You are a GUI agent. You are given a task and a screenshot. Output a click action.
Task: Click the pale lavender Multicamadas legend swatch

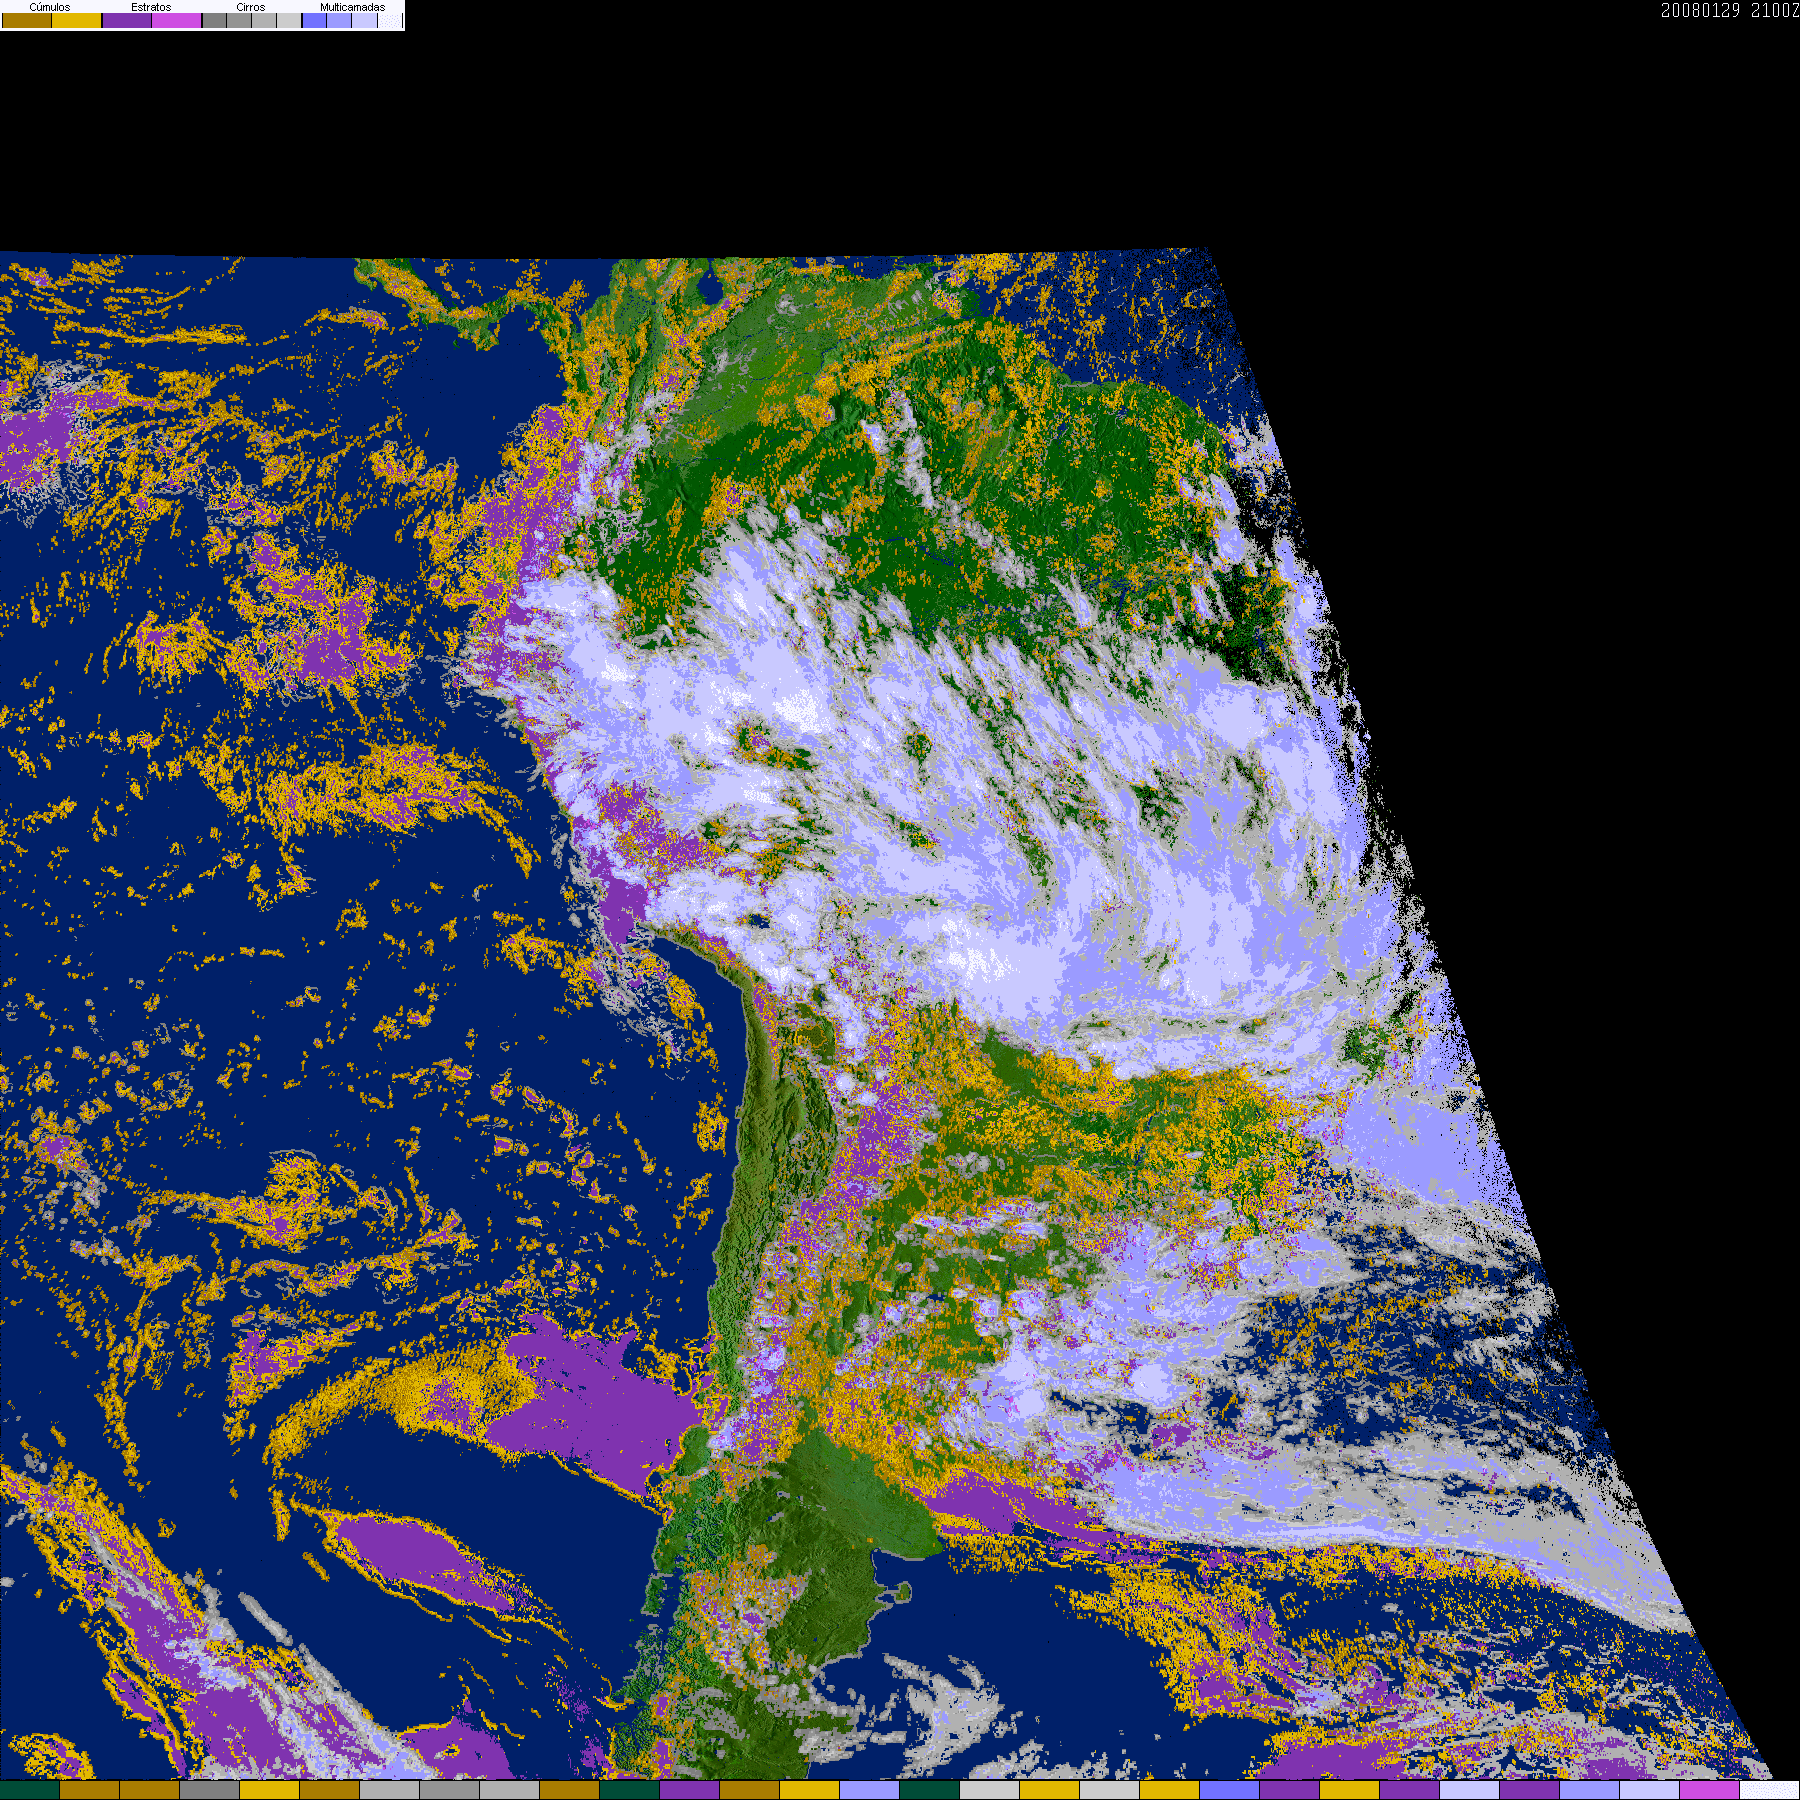click(x=364, y=20)
